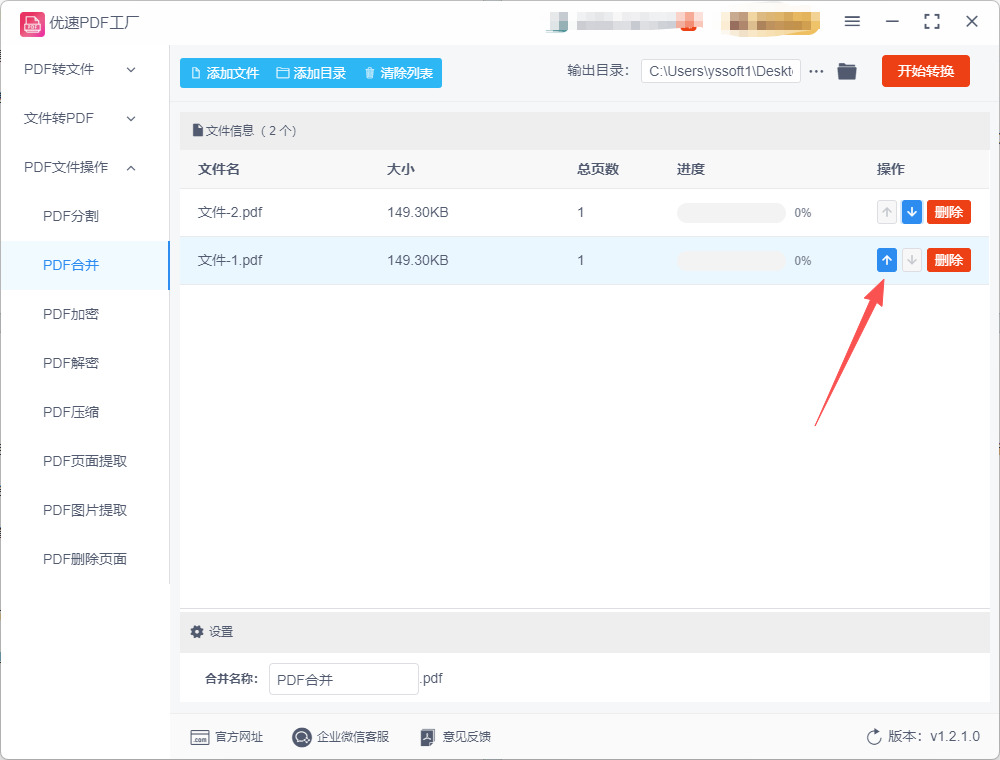Screen dimensions: 1000x760
Task: Click the PDF转文件 menu label
Action: tap(59, 69)
